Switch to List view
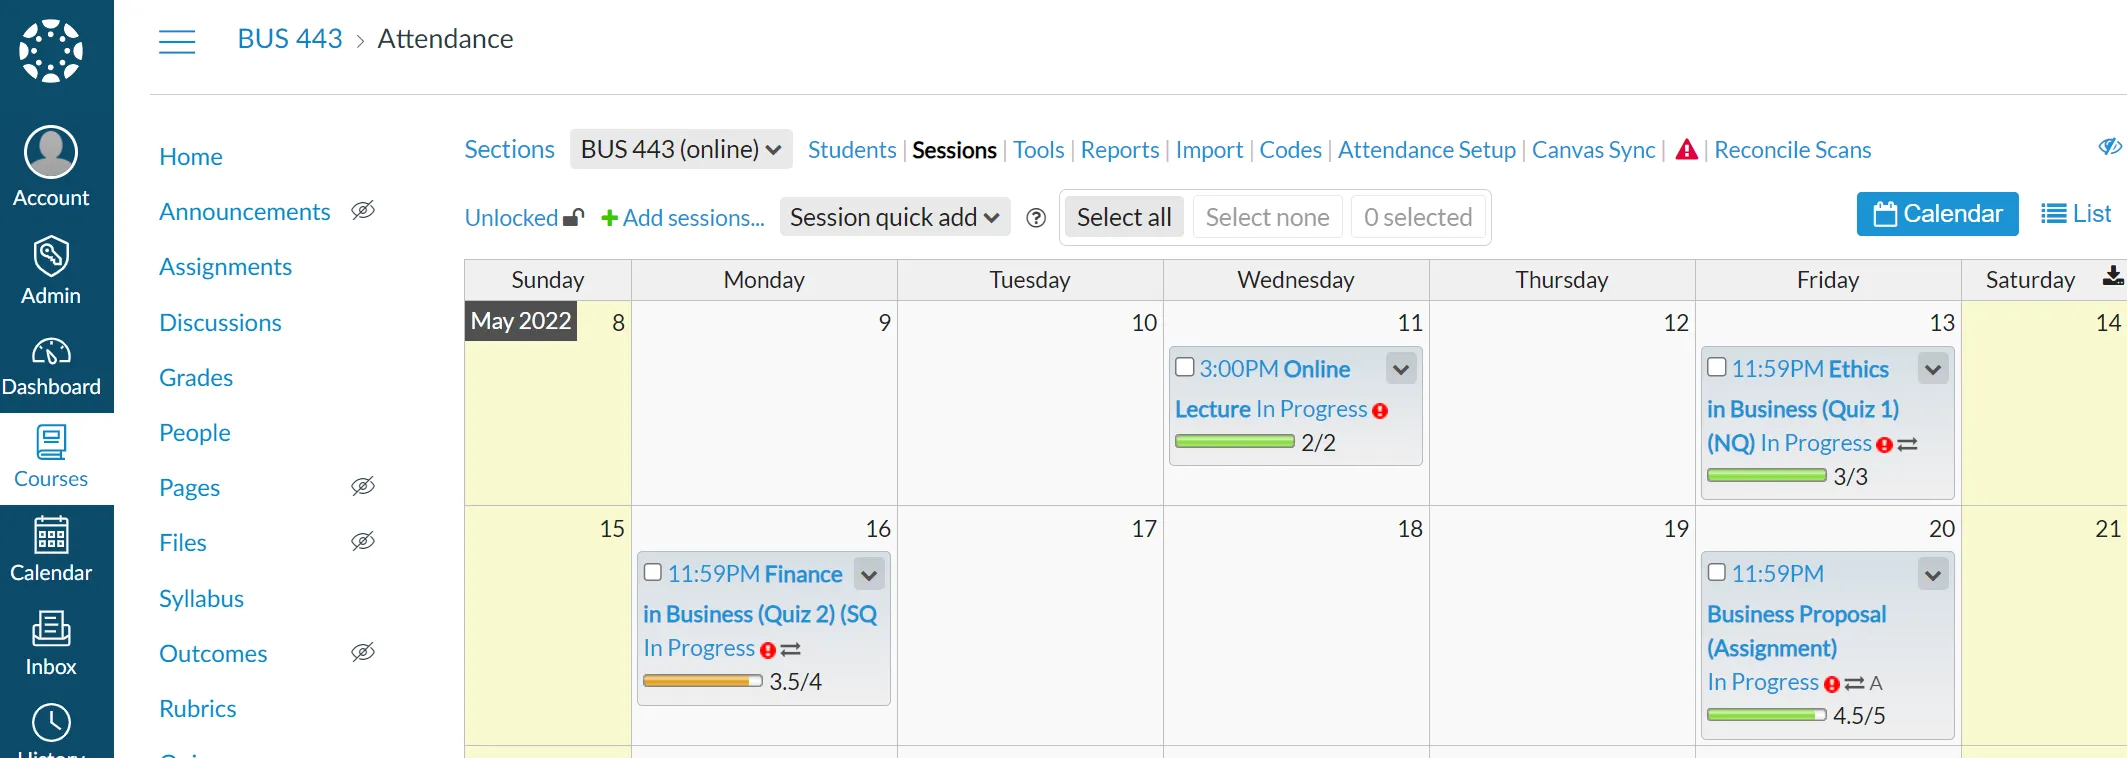The image size is (2127, 758). [x=2076, y=214]
